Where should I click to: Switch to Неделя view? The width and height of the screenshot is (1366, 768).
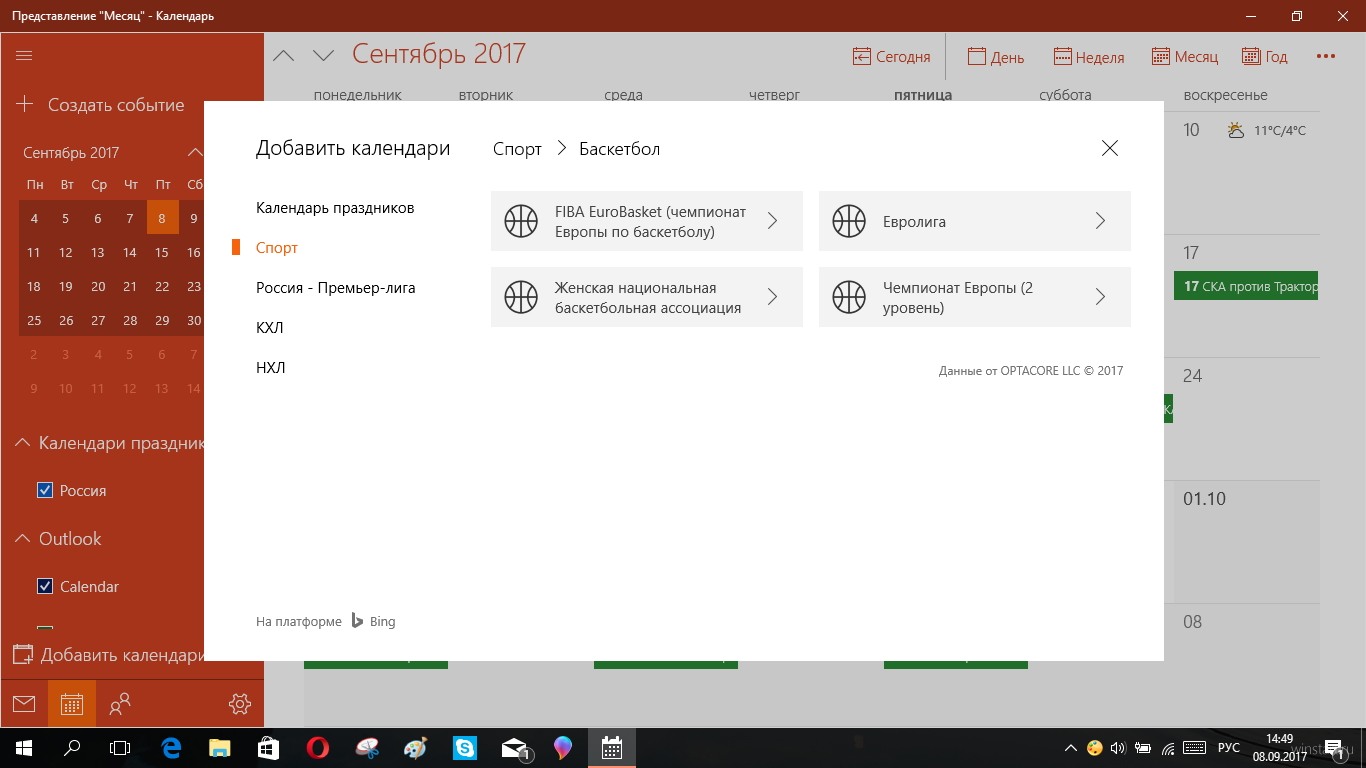coord(1089,57)
